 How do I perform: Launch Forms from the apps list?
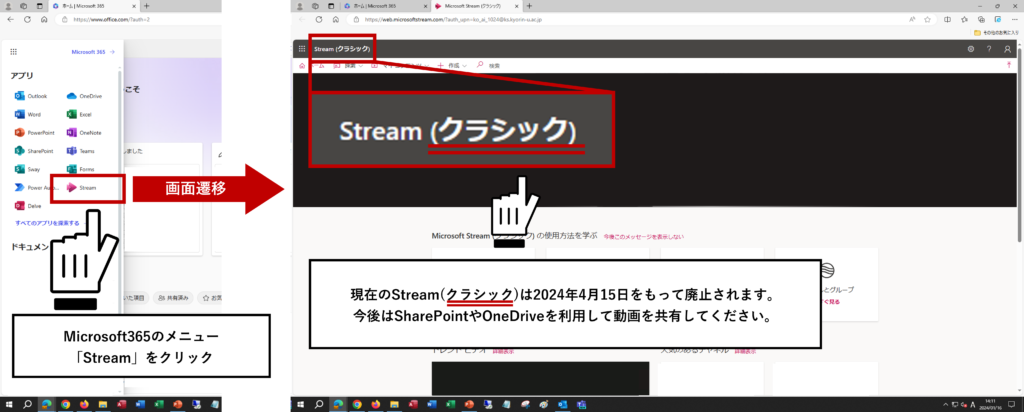pos(80,169)
